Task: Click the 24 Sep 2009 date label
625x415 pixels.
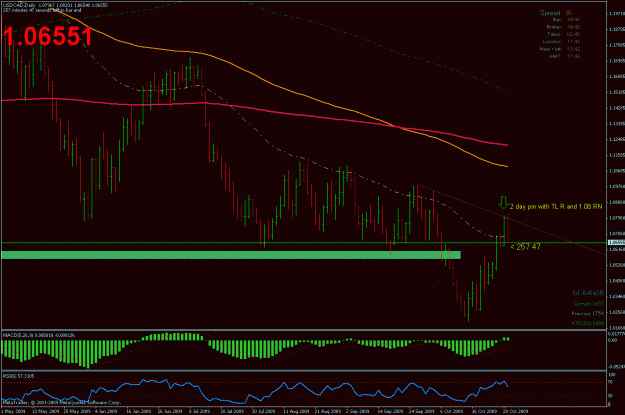Action: (x=421, y=411)
